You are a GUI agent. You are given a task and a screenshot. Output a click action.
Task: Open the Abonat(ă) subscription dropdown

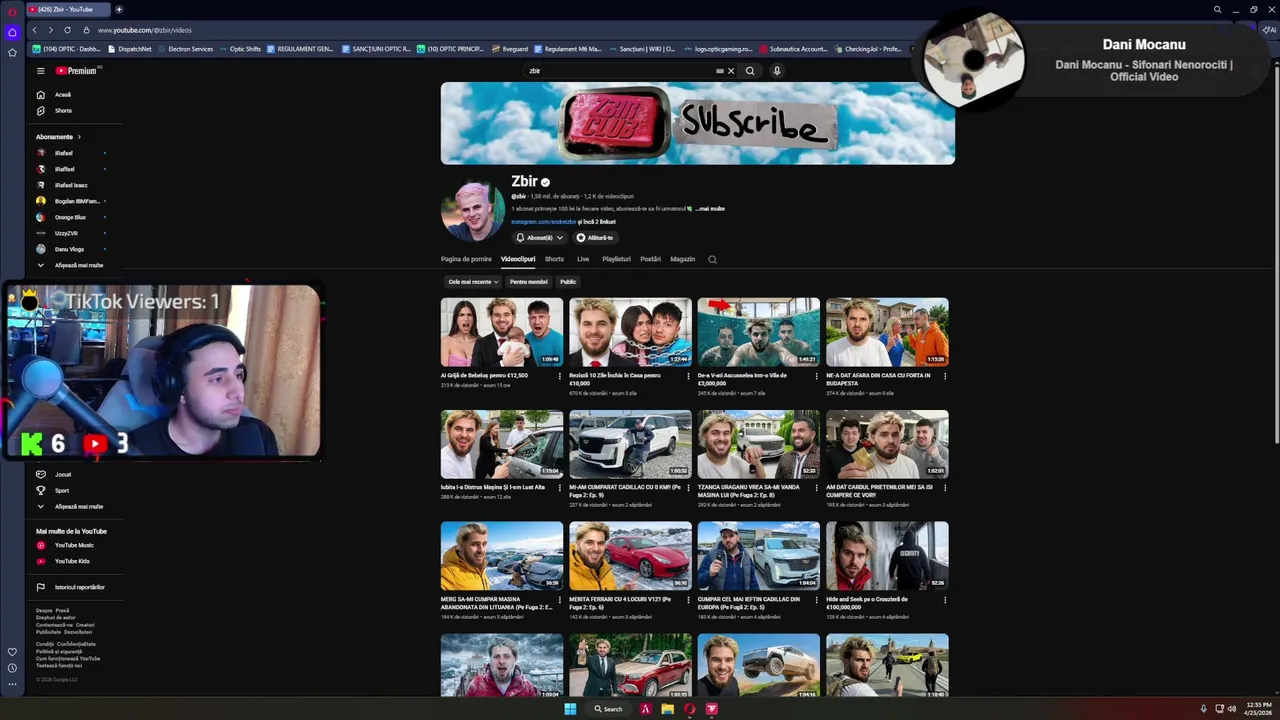tap(539, 238)
